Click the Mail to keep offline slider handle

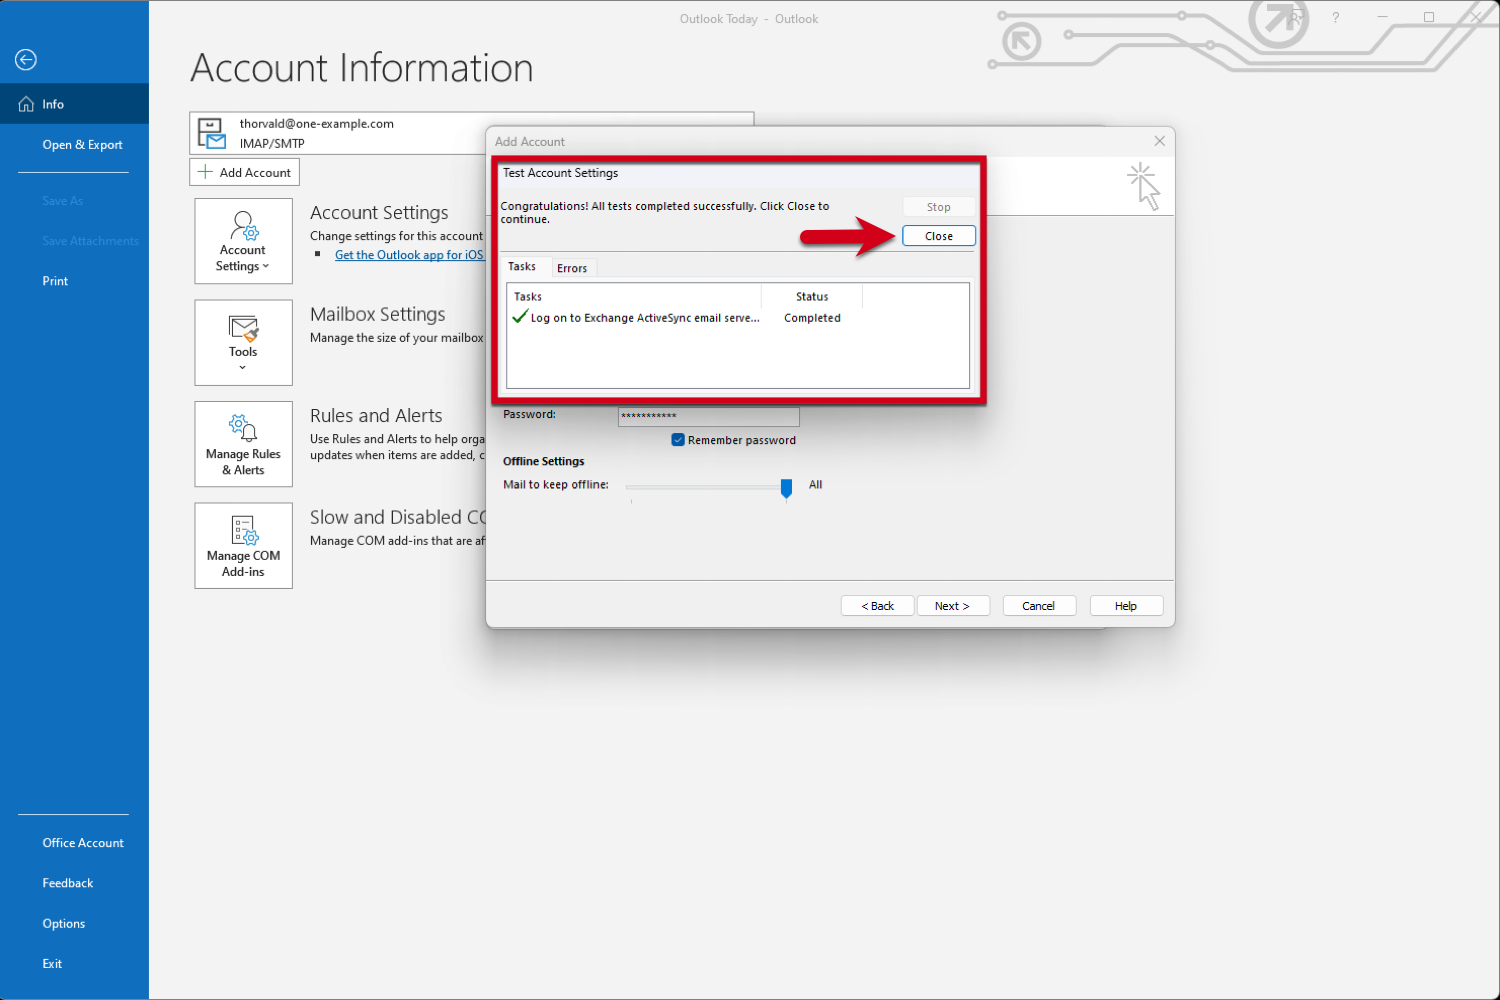[x=786, y=487]
